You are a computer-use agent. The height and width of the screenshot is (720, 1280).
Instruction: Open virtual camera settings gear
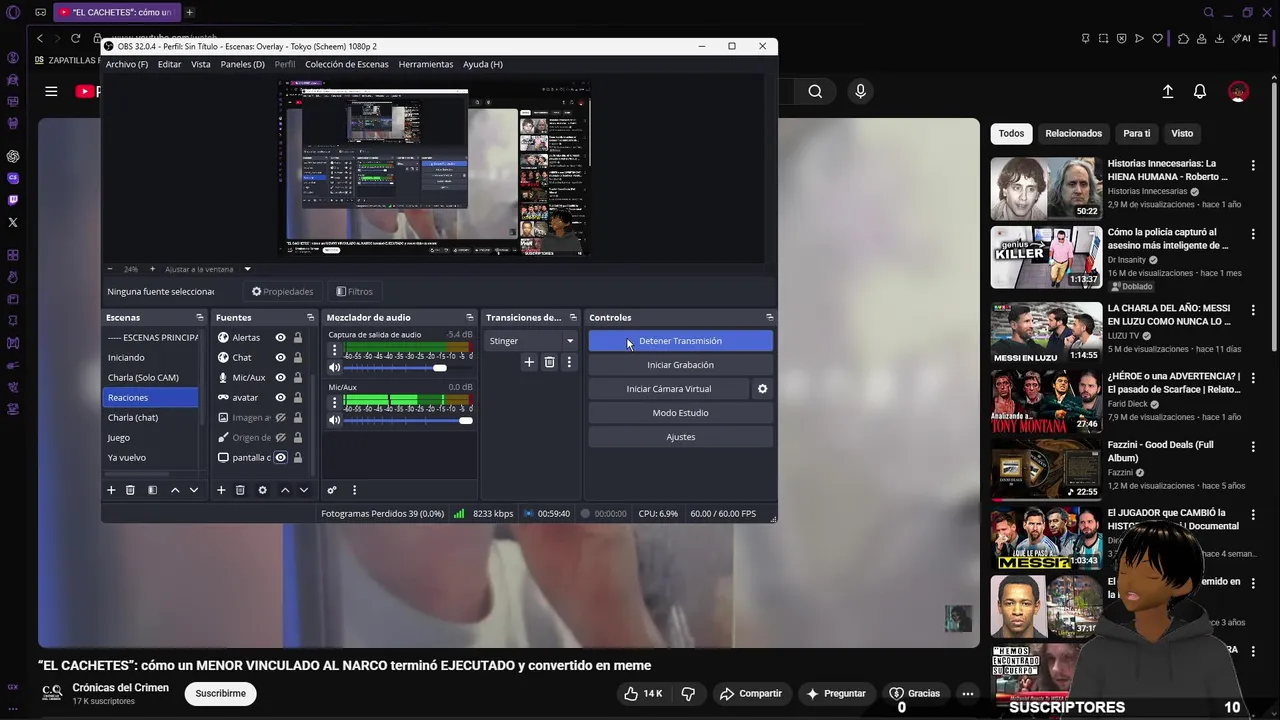762,389
